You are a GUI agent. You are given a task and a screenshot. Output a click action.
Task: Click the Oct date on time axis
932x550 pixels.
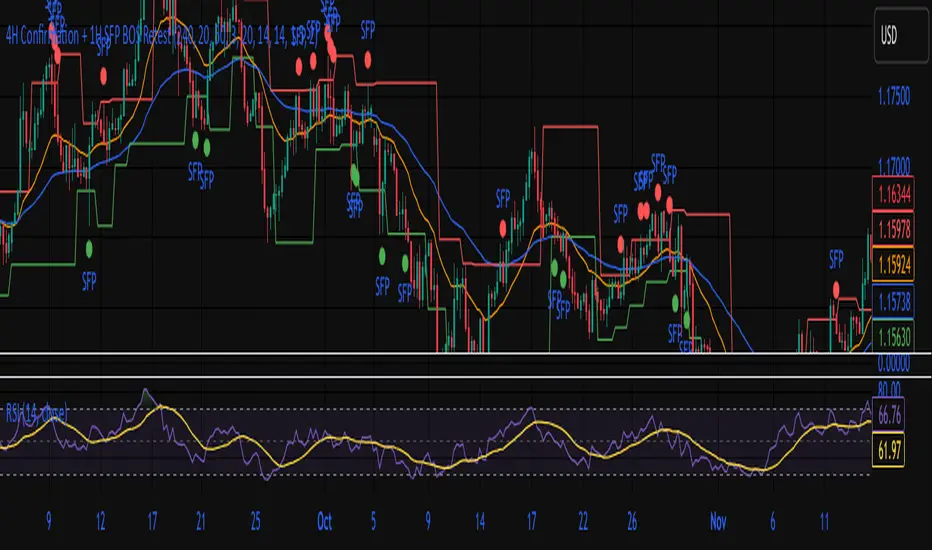click(323, 521)
